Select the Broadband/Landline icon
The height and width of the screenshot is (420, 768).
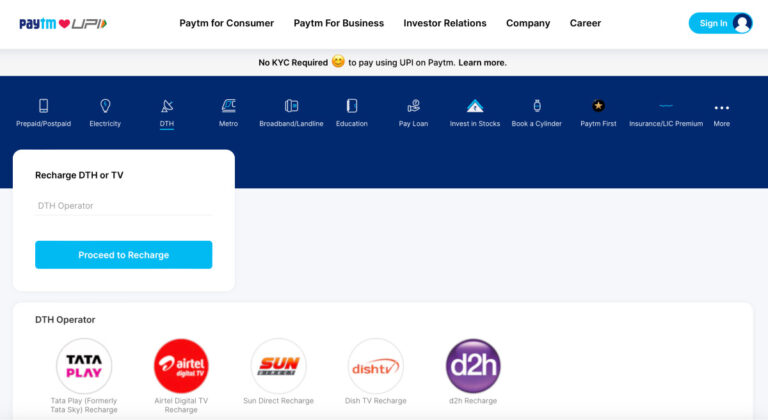(x=291, y=106)
